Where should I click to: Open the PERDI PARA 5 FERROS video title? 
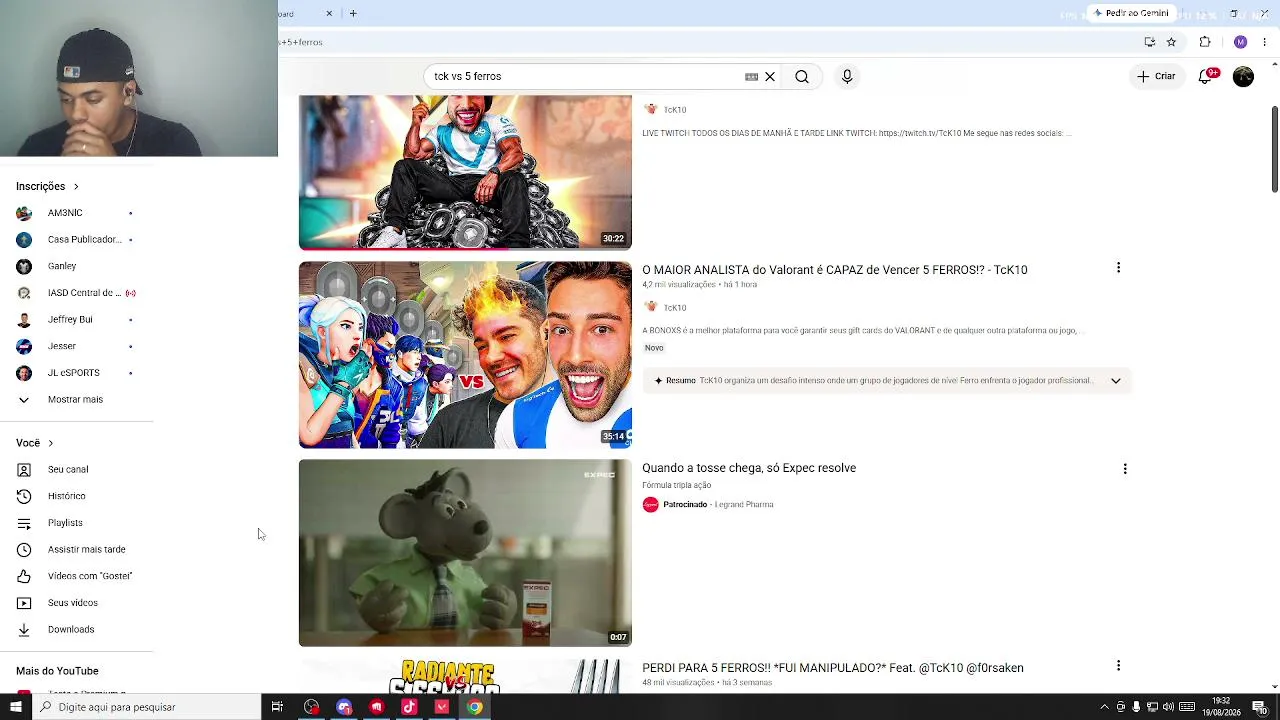pos(833,668)
